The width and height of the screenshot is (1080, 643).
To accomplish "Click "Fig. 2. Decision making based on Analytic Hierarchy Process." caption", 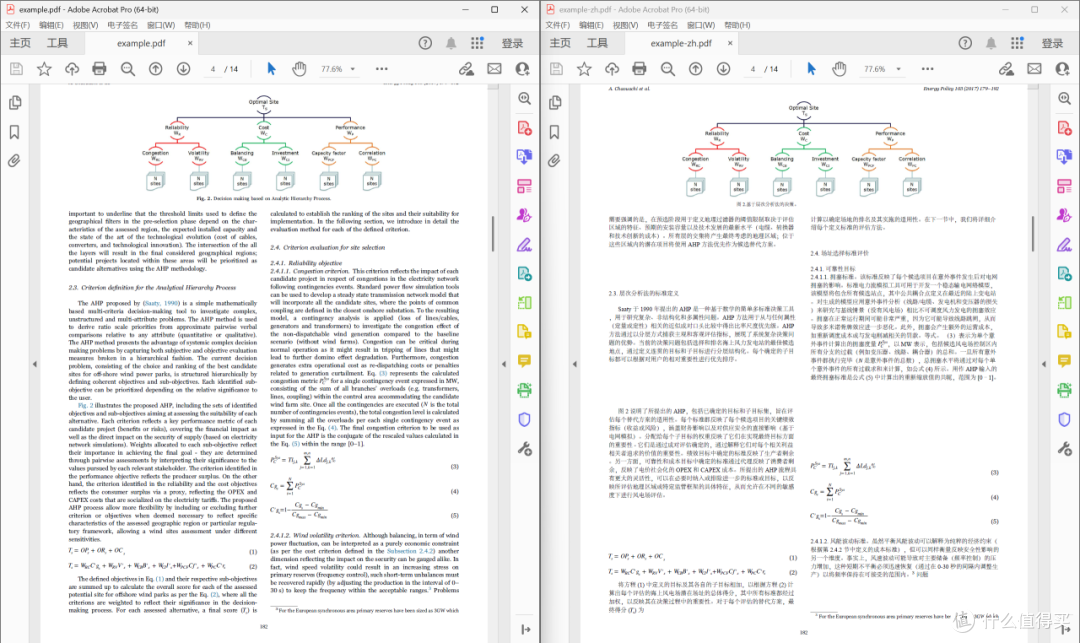I will [x=263, y=198].
